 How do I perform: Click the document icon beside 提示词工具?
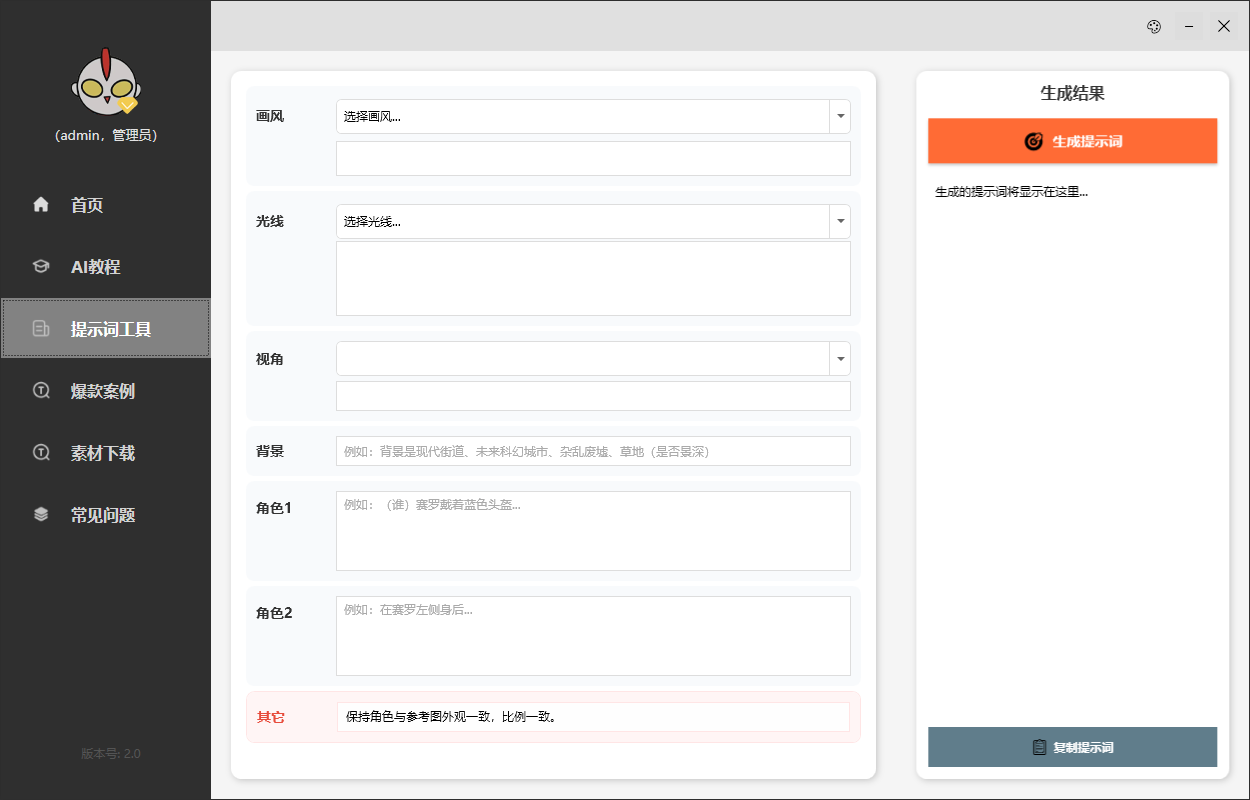[41, 329]
